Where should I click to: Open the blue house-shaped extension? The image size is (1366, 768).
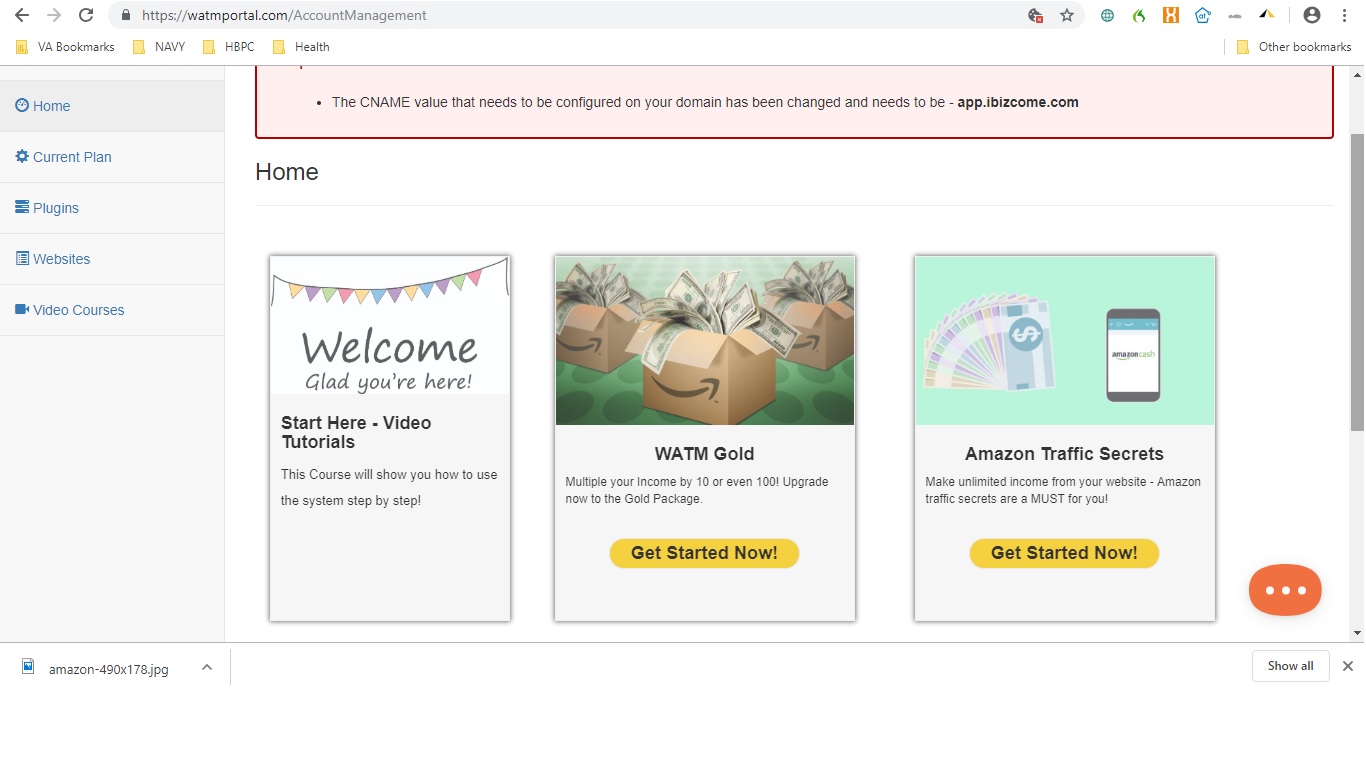coord(1203,15)
